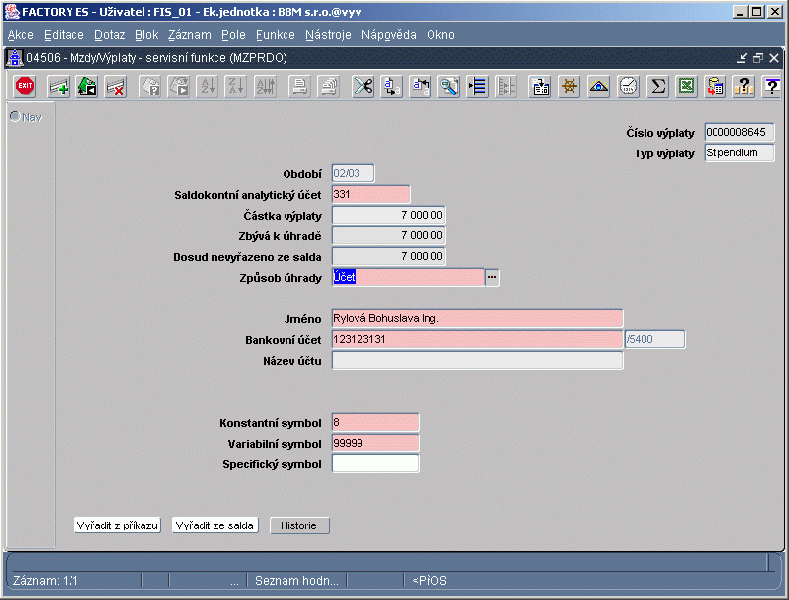Click the help question-mark with blocks icon
The width and height of the screenshot is (789, 600).
(744, 86)
